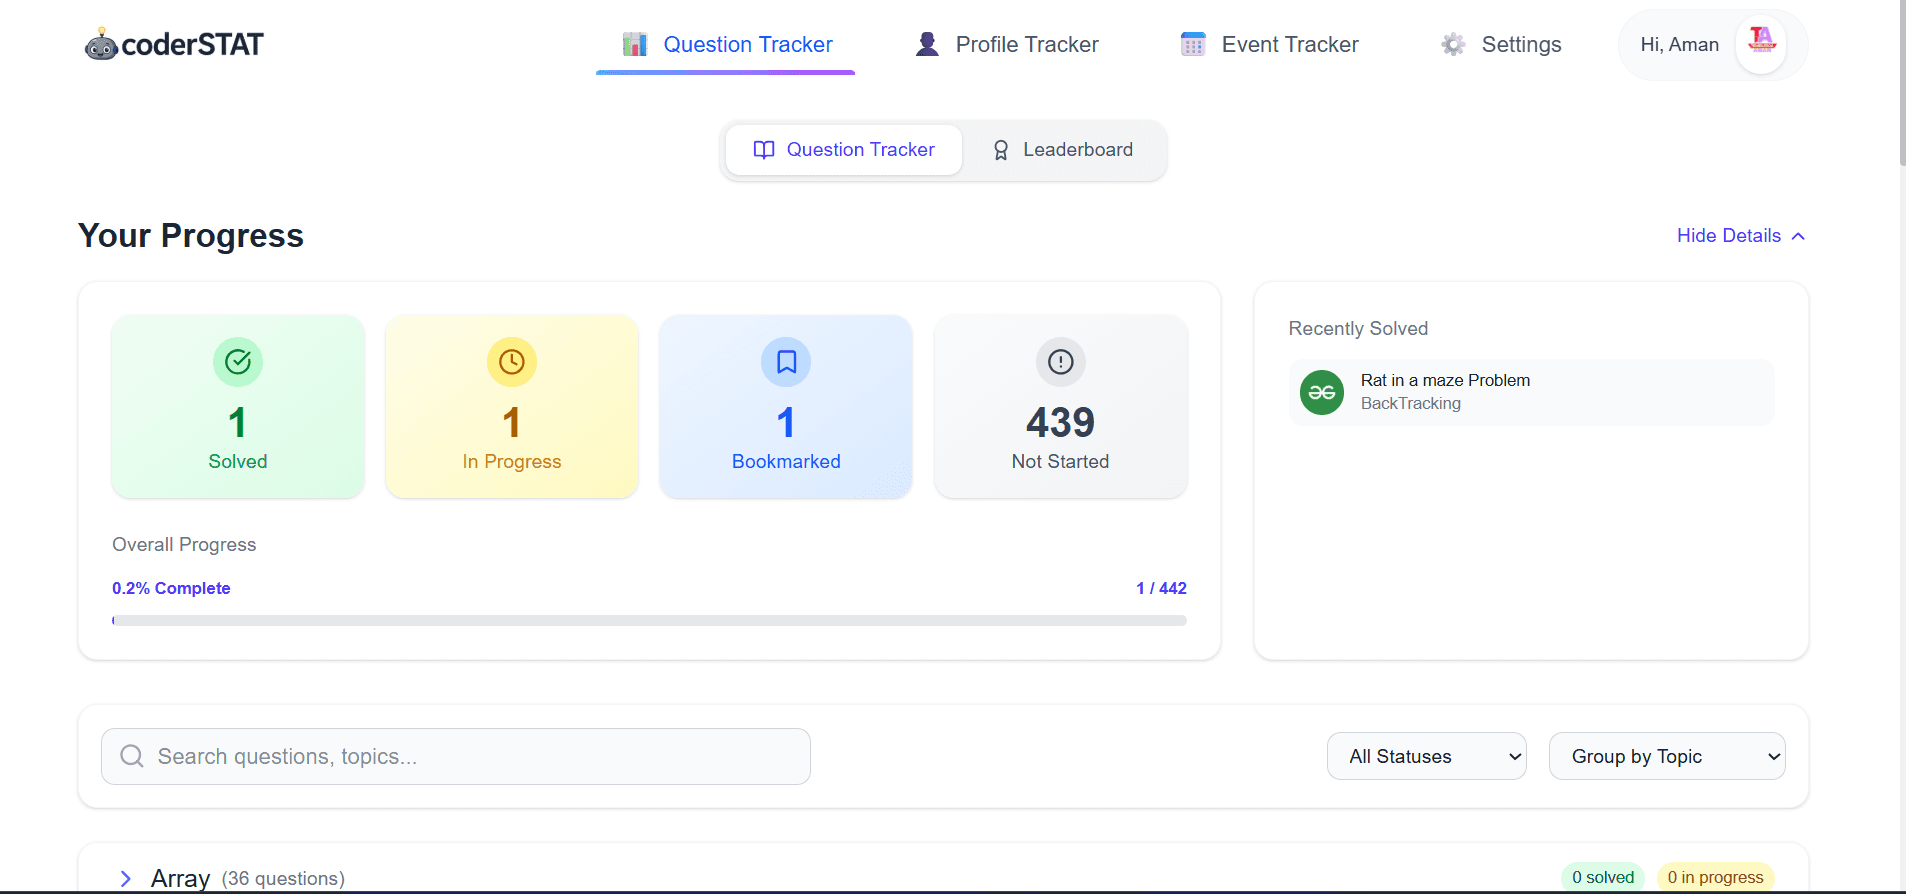Image resolution: width=1906 pixels, height=894 pixels.
Task: Click the GeeksforGeeks icon on Rat in a maze
Action: tap(1322, 392)
